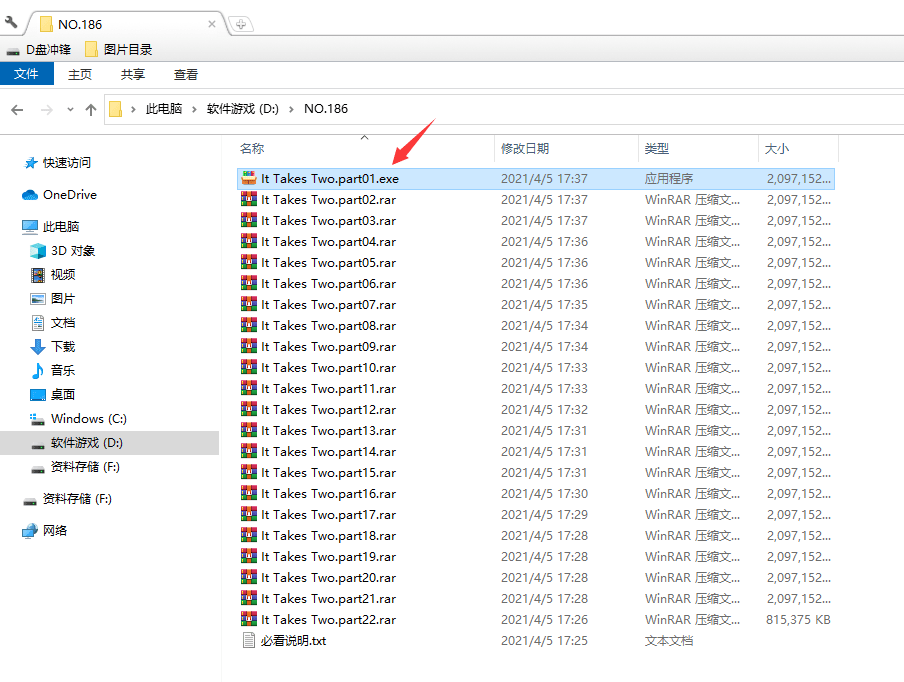This screenshot has width=904, height=682.
Task: Click WinRAR icon of part18.rar
Action: [248, 536]
